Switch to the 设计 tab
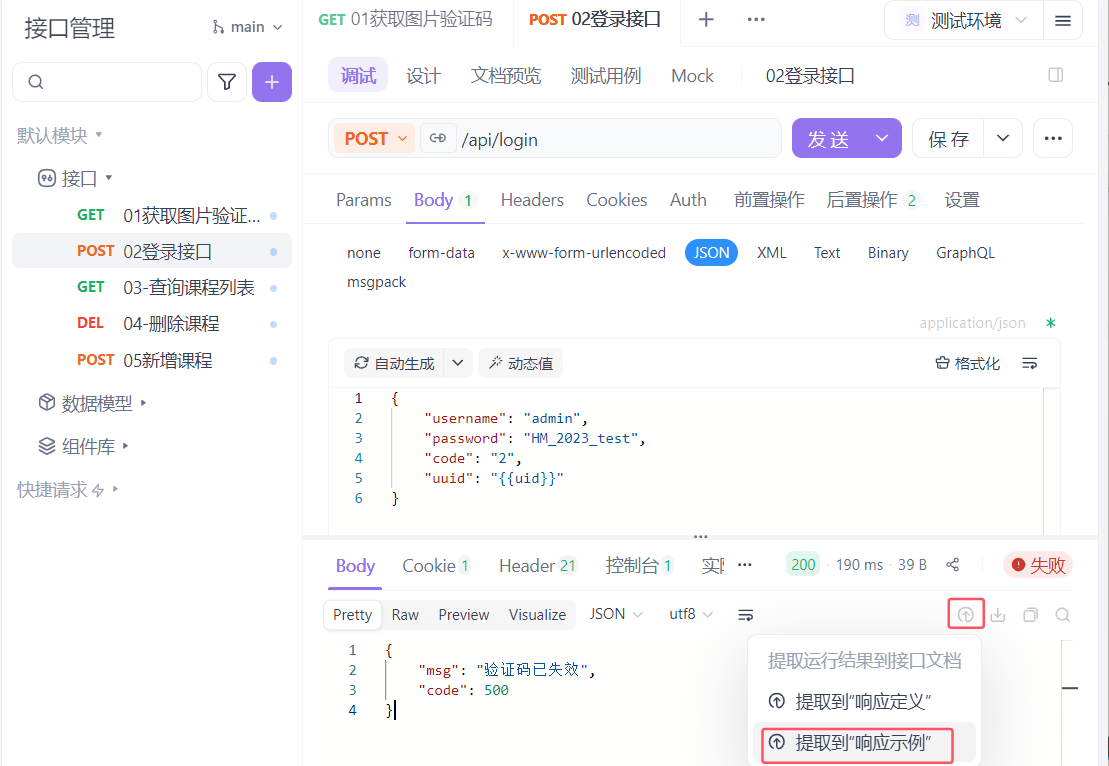1109x766 pixels. [423, 76]
